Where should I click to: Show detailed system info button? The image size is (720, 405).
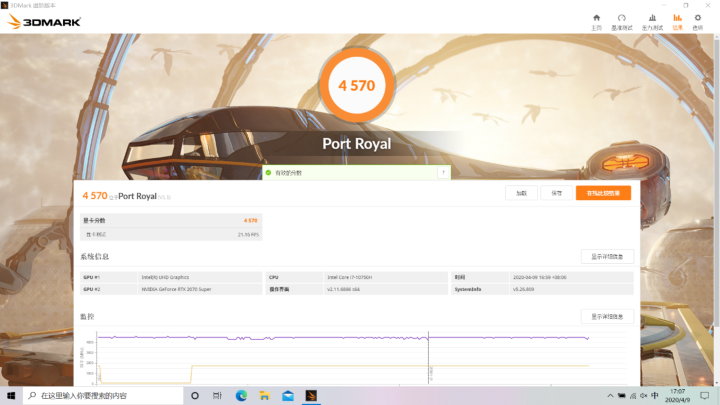point(607,257)
